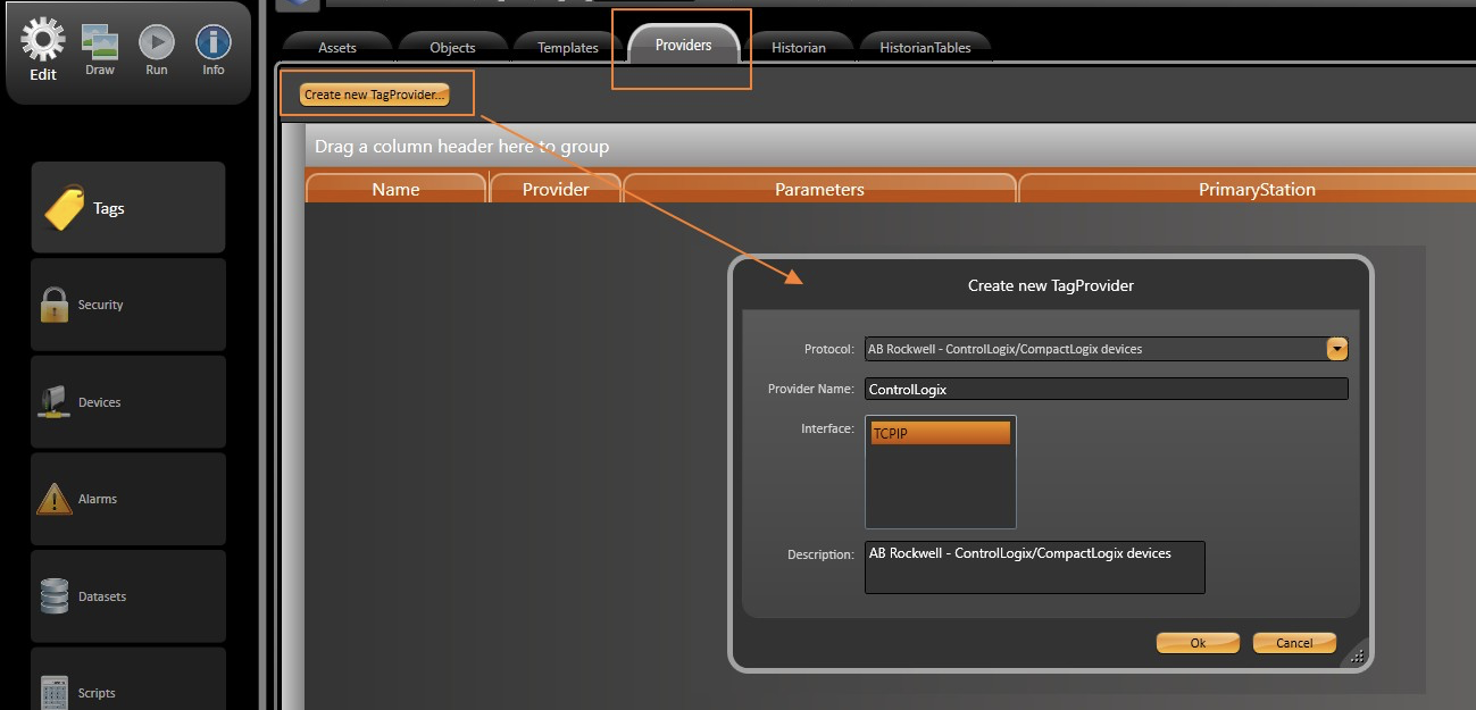Open the Security padlock section
Screen dimensions: 1476x710
point(128,305)
